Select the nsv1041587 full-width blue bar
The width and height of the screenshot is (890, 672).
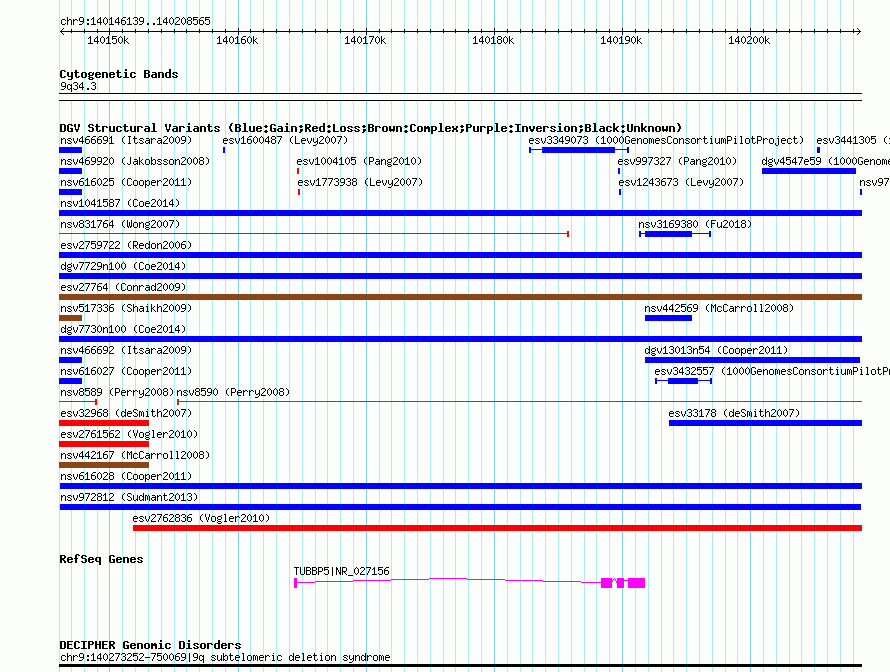click(x=460, y=213)
